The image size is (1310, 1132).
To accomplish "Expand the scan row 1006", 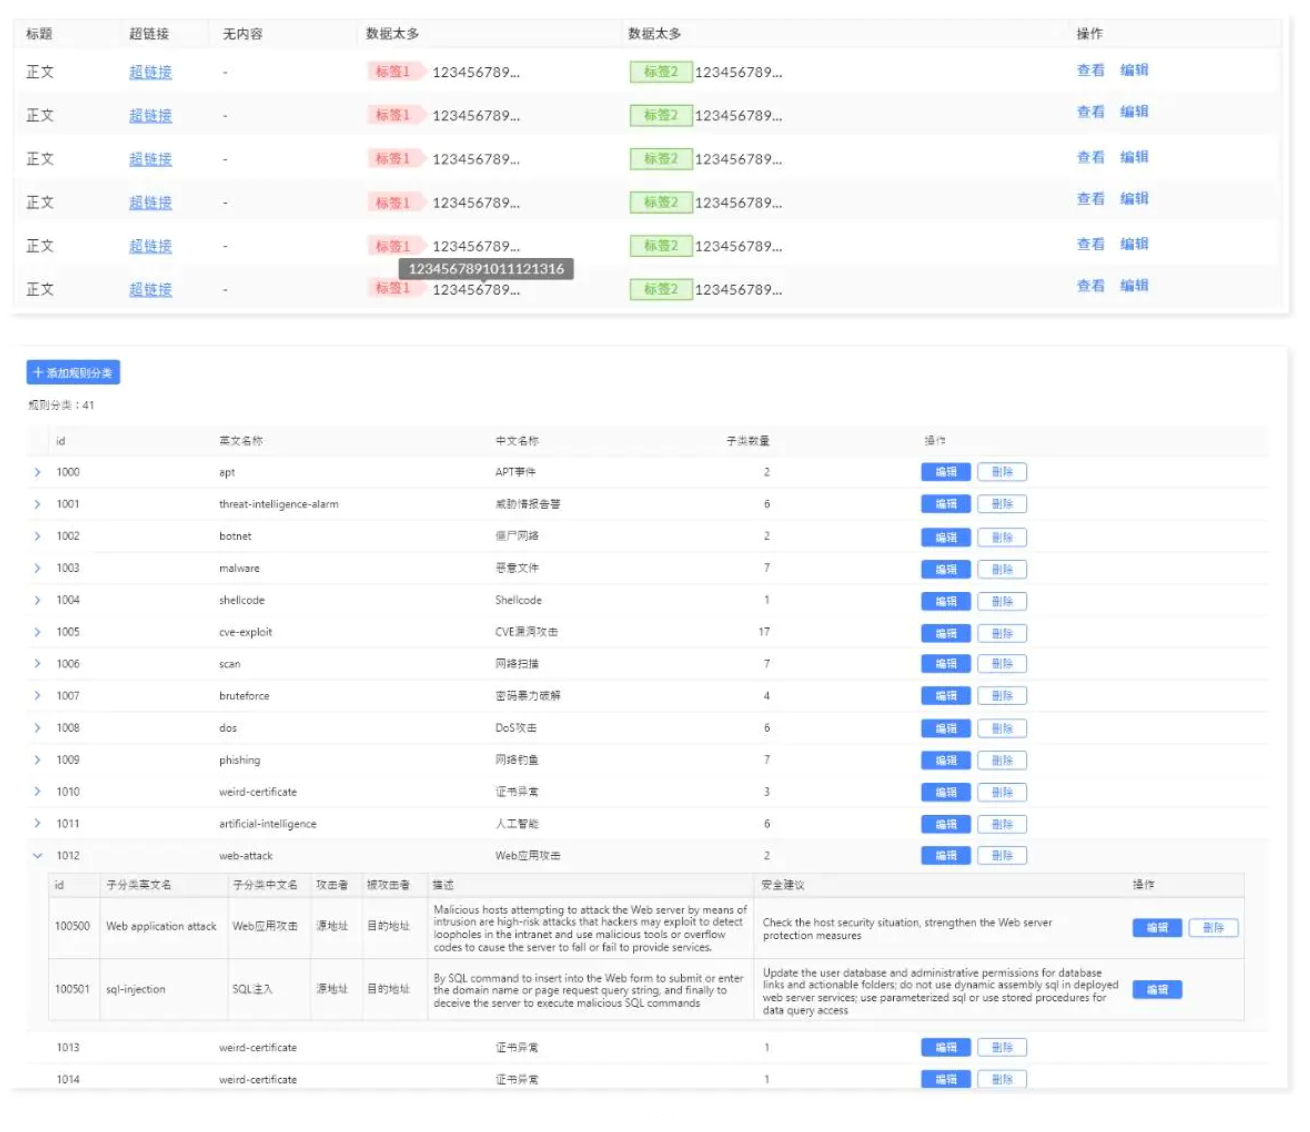I will coord(37,664).
